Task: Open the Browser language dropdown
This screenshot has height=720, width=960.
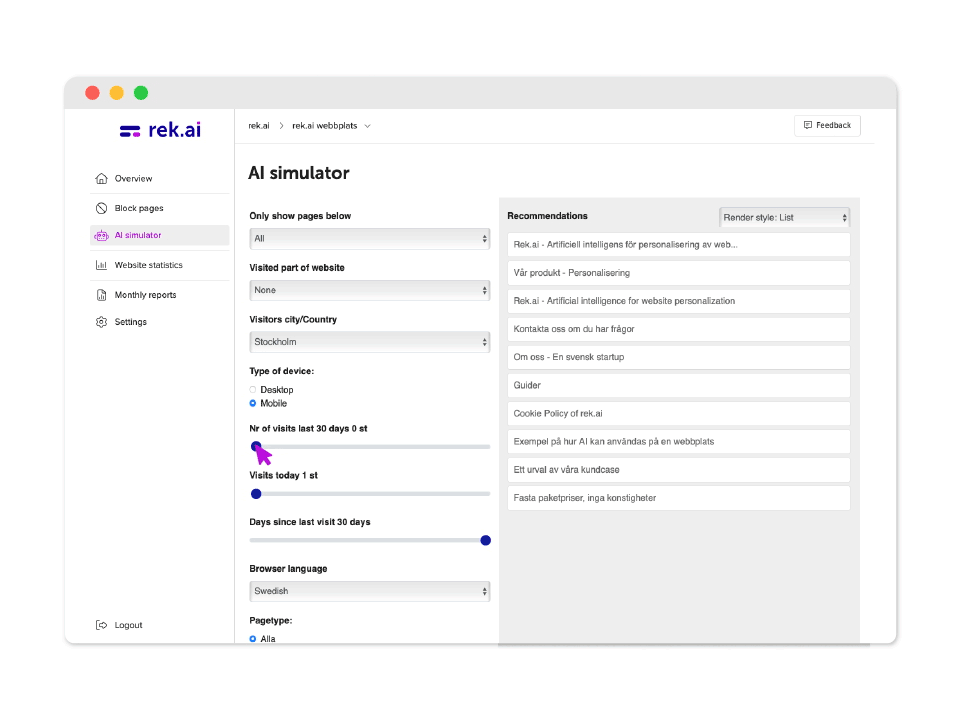Action: point(370,591)
